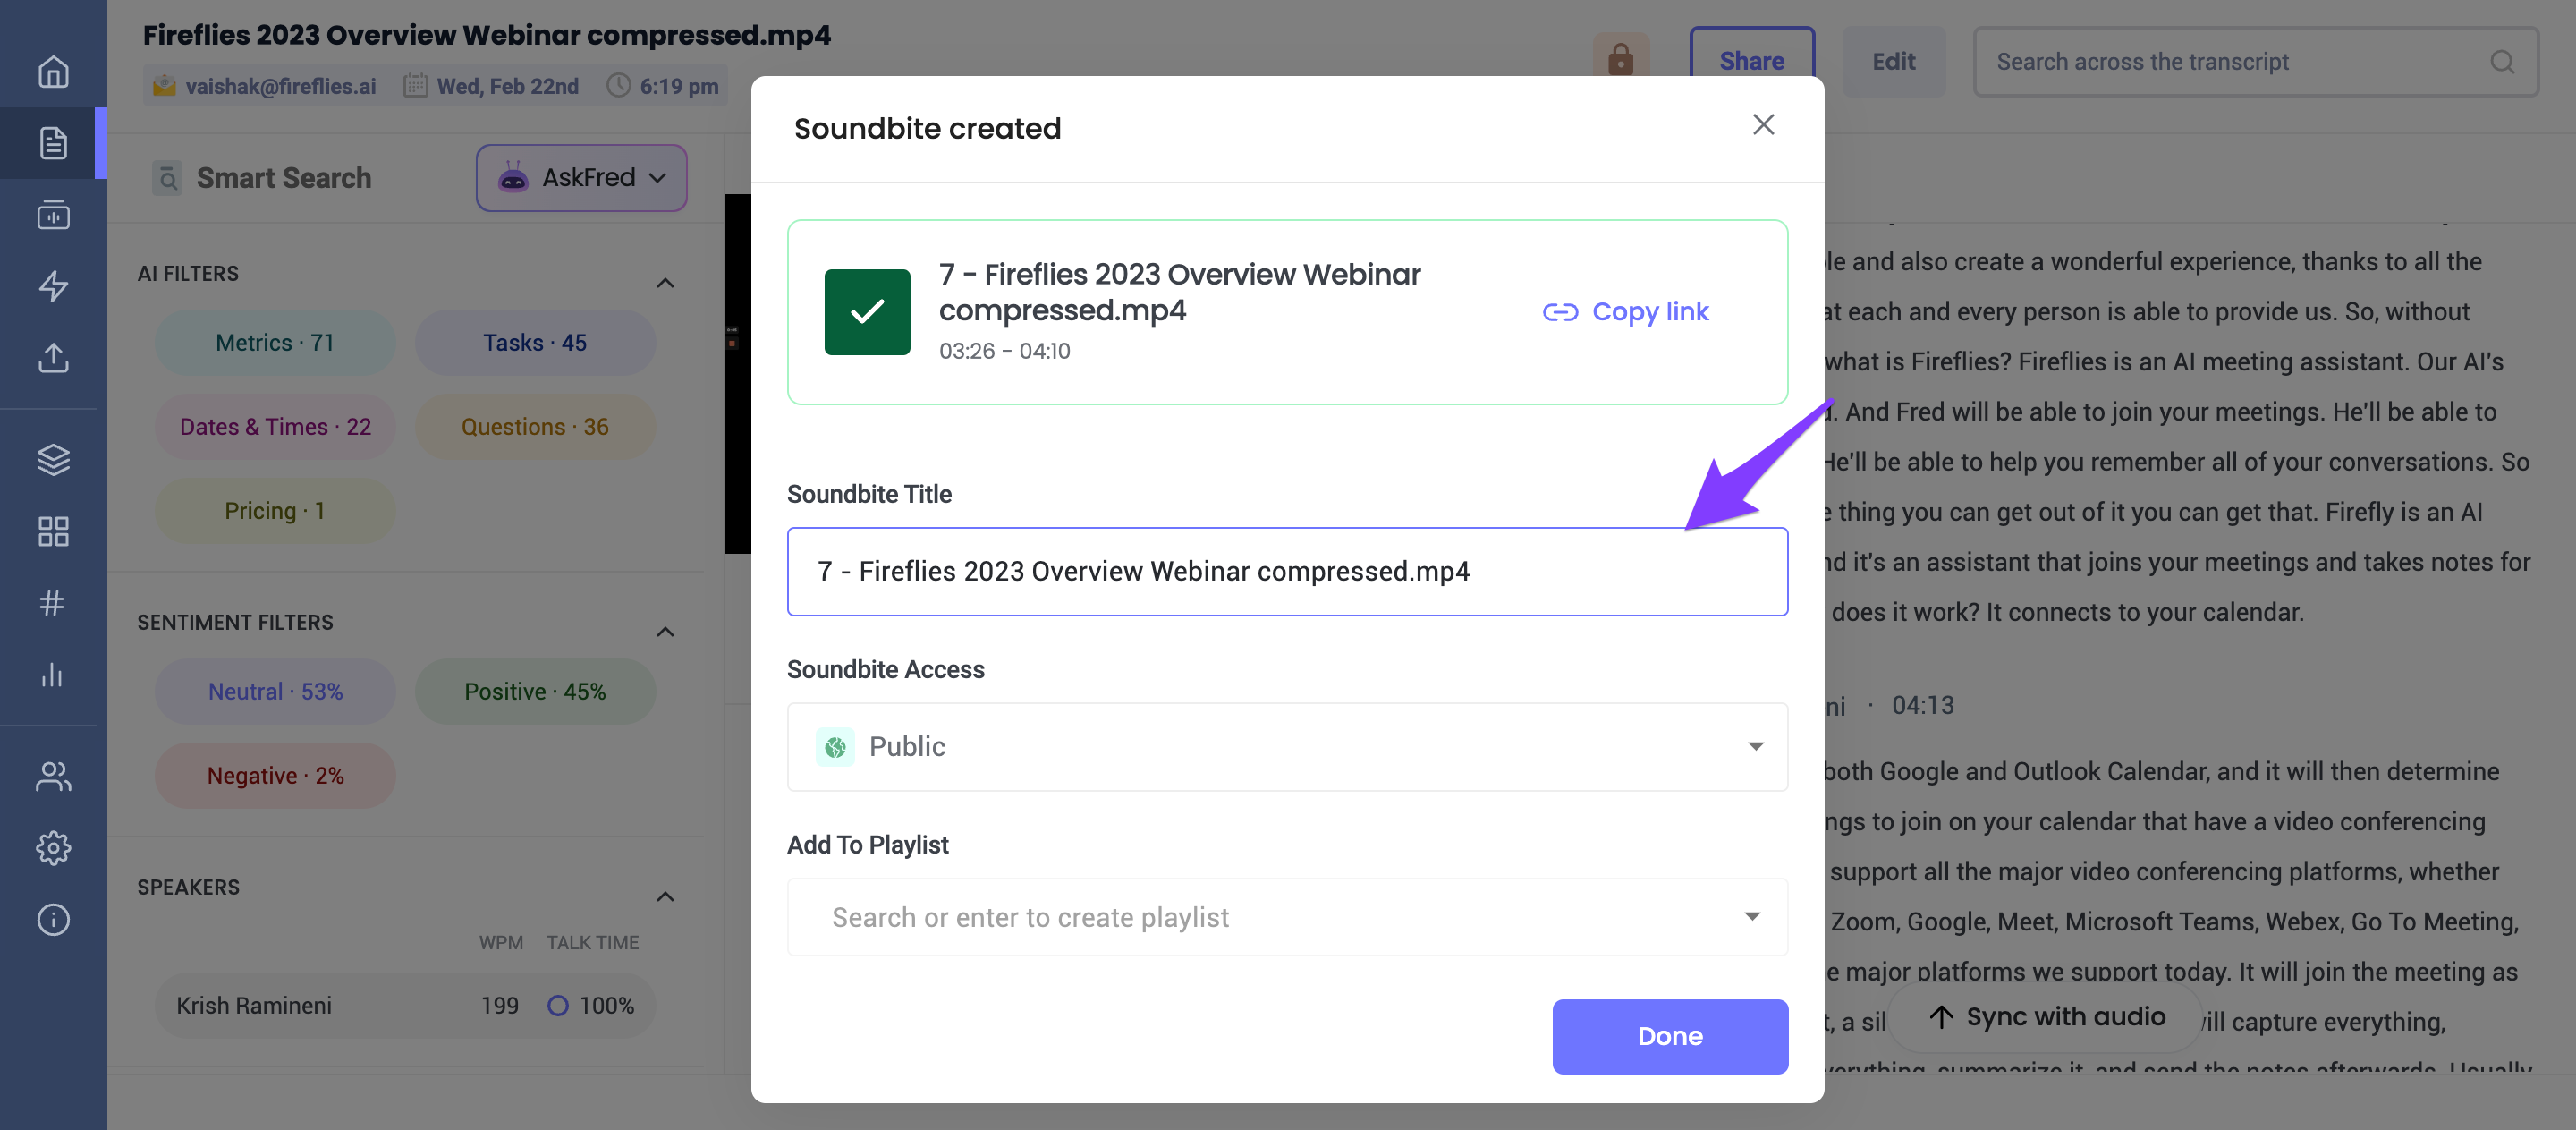Select speaker Krish Ramineni row
This screenshot has width=2576, height=1130.
405,1006
